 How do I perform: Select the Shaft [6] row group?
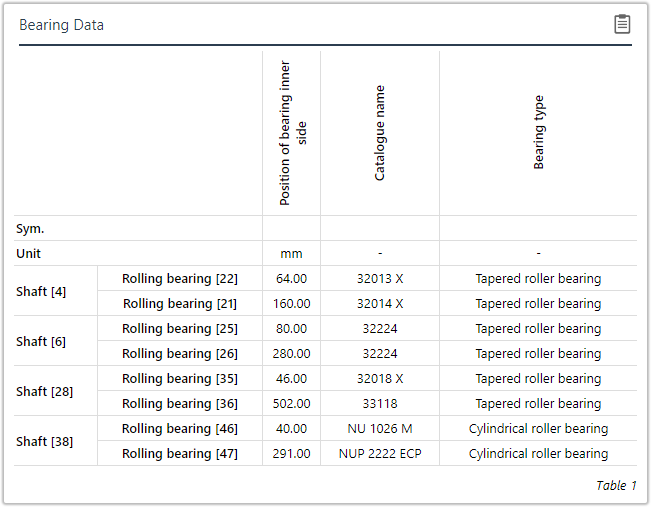(x=41, y=342)
